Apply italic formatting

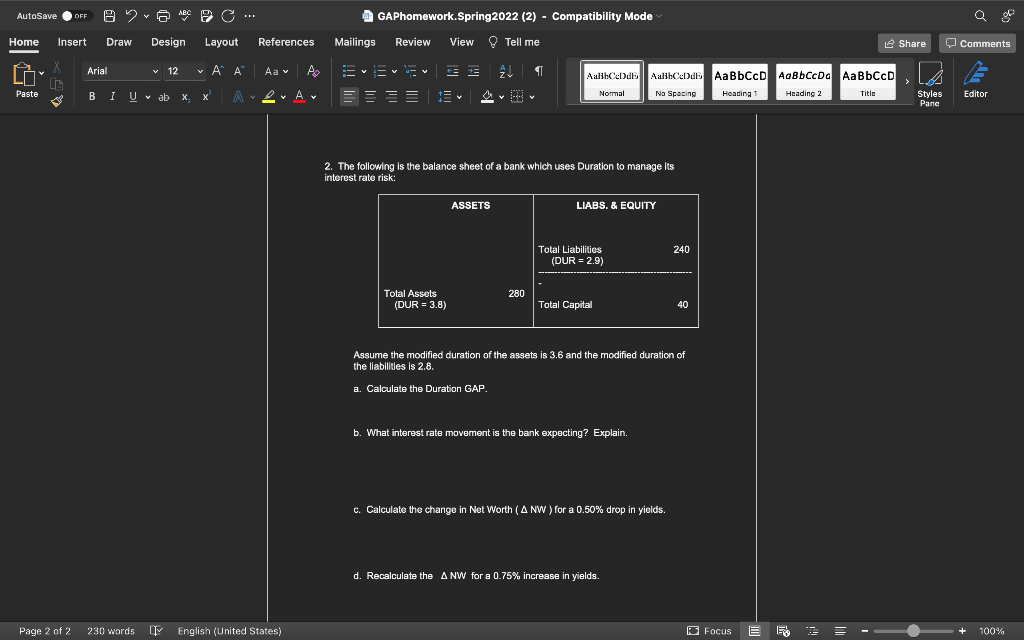[113, 96]
